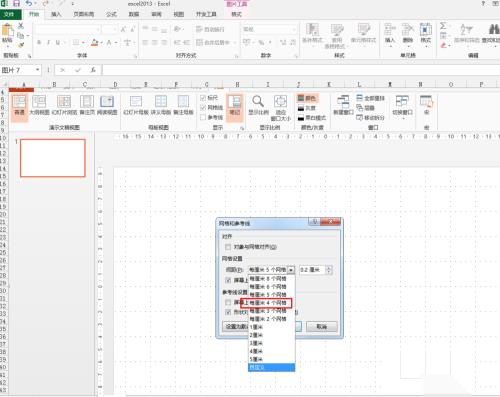Click the Save icon in quick access toolbar
Screen dimensions: 500x397
(x=16, y=4)
